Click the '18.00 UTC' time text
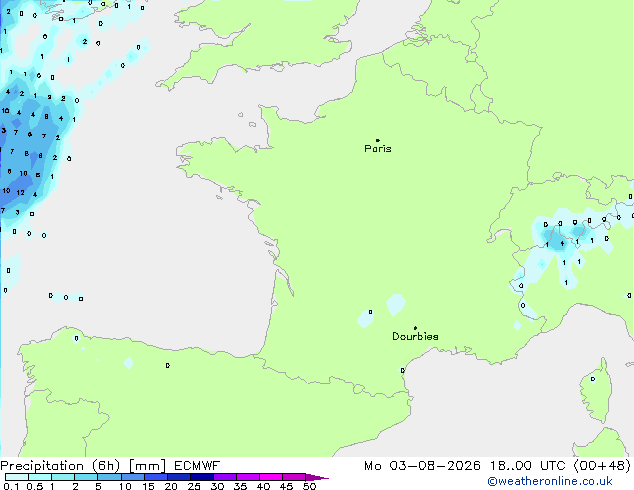Screen dimensions: 634x490 pos(527,466)
